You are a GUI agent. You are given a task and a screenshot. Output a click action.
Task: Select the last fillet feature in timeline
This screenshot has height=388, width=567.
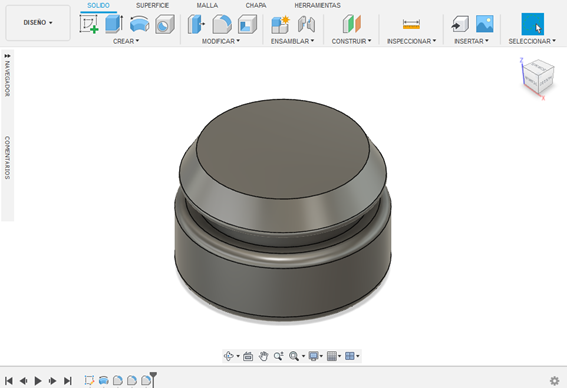(146, 380)
